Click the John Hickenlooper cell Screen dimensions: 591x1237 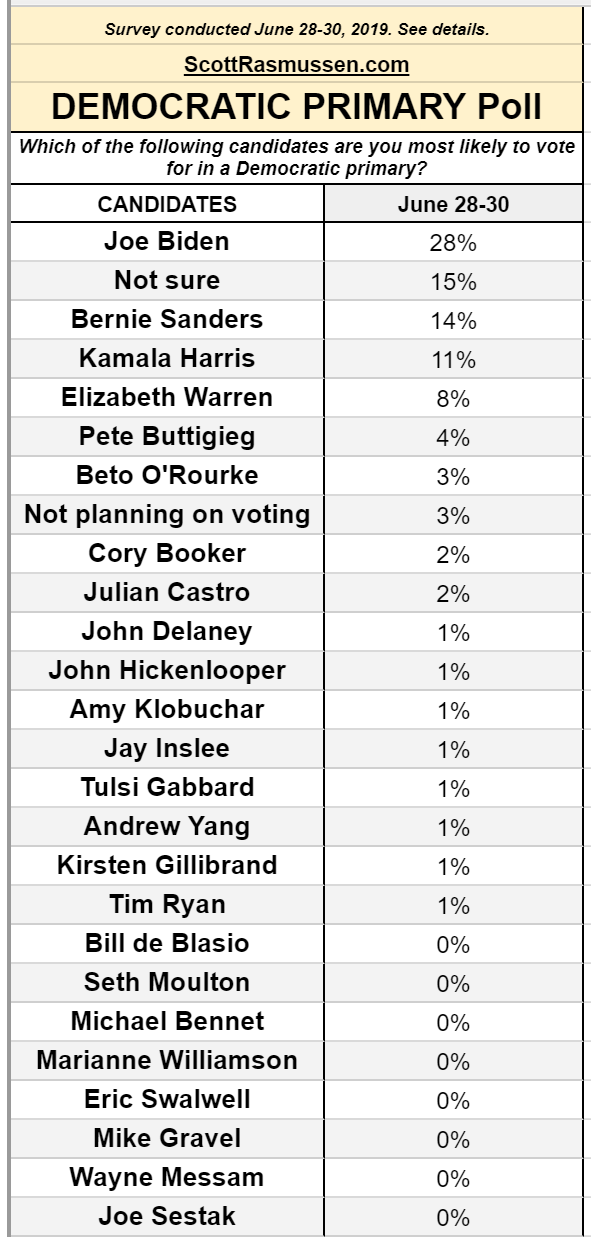click(x=167, y=670)
